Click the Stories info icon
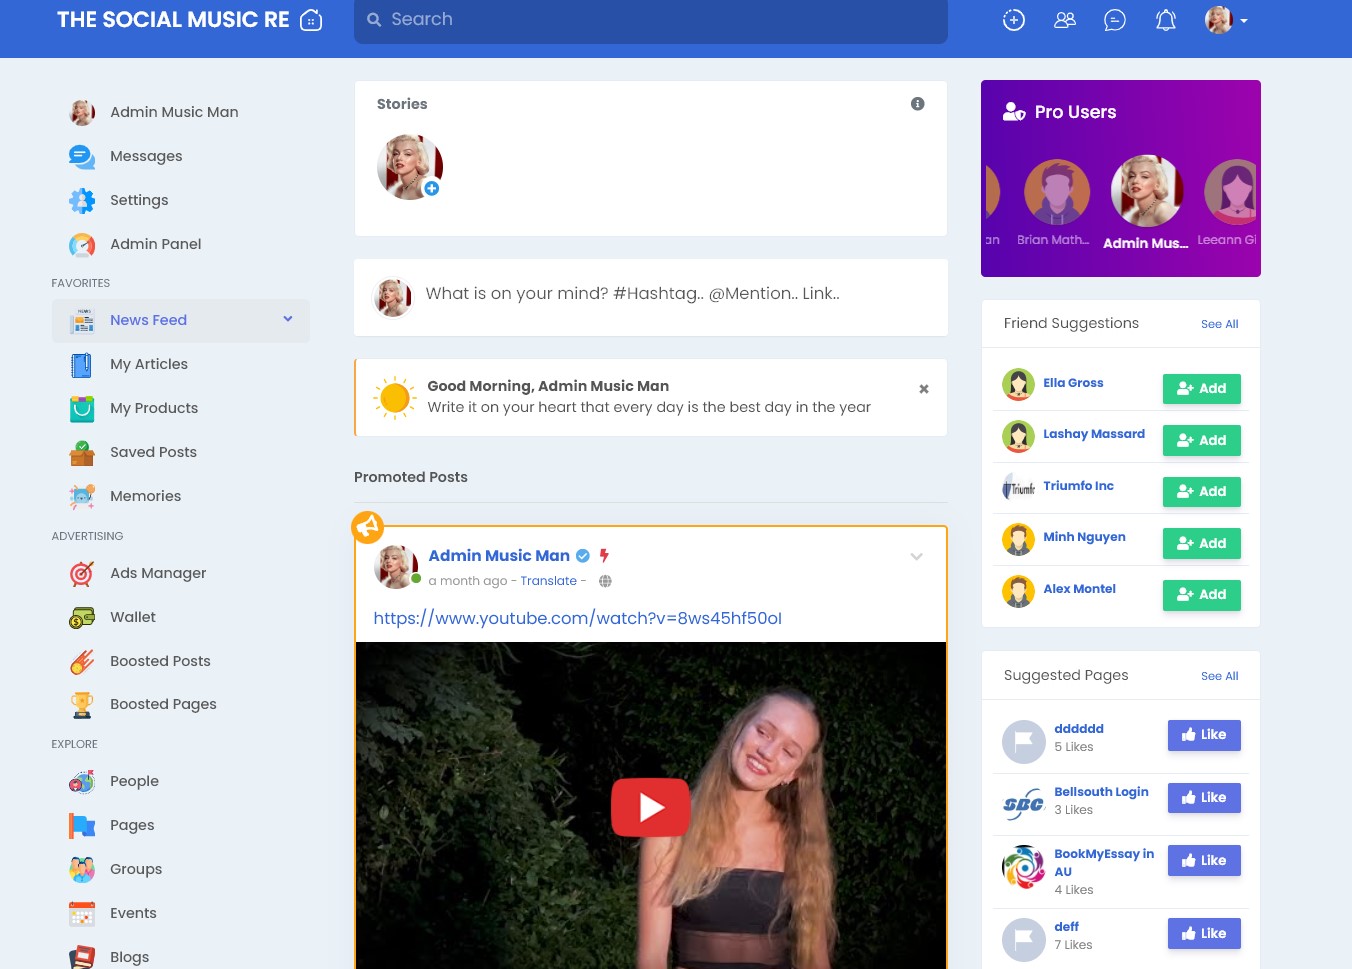Screen dimensions: 1352x969 point(917,104)
